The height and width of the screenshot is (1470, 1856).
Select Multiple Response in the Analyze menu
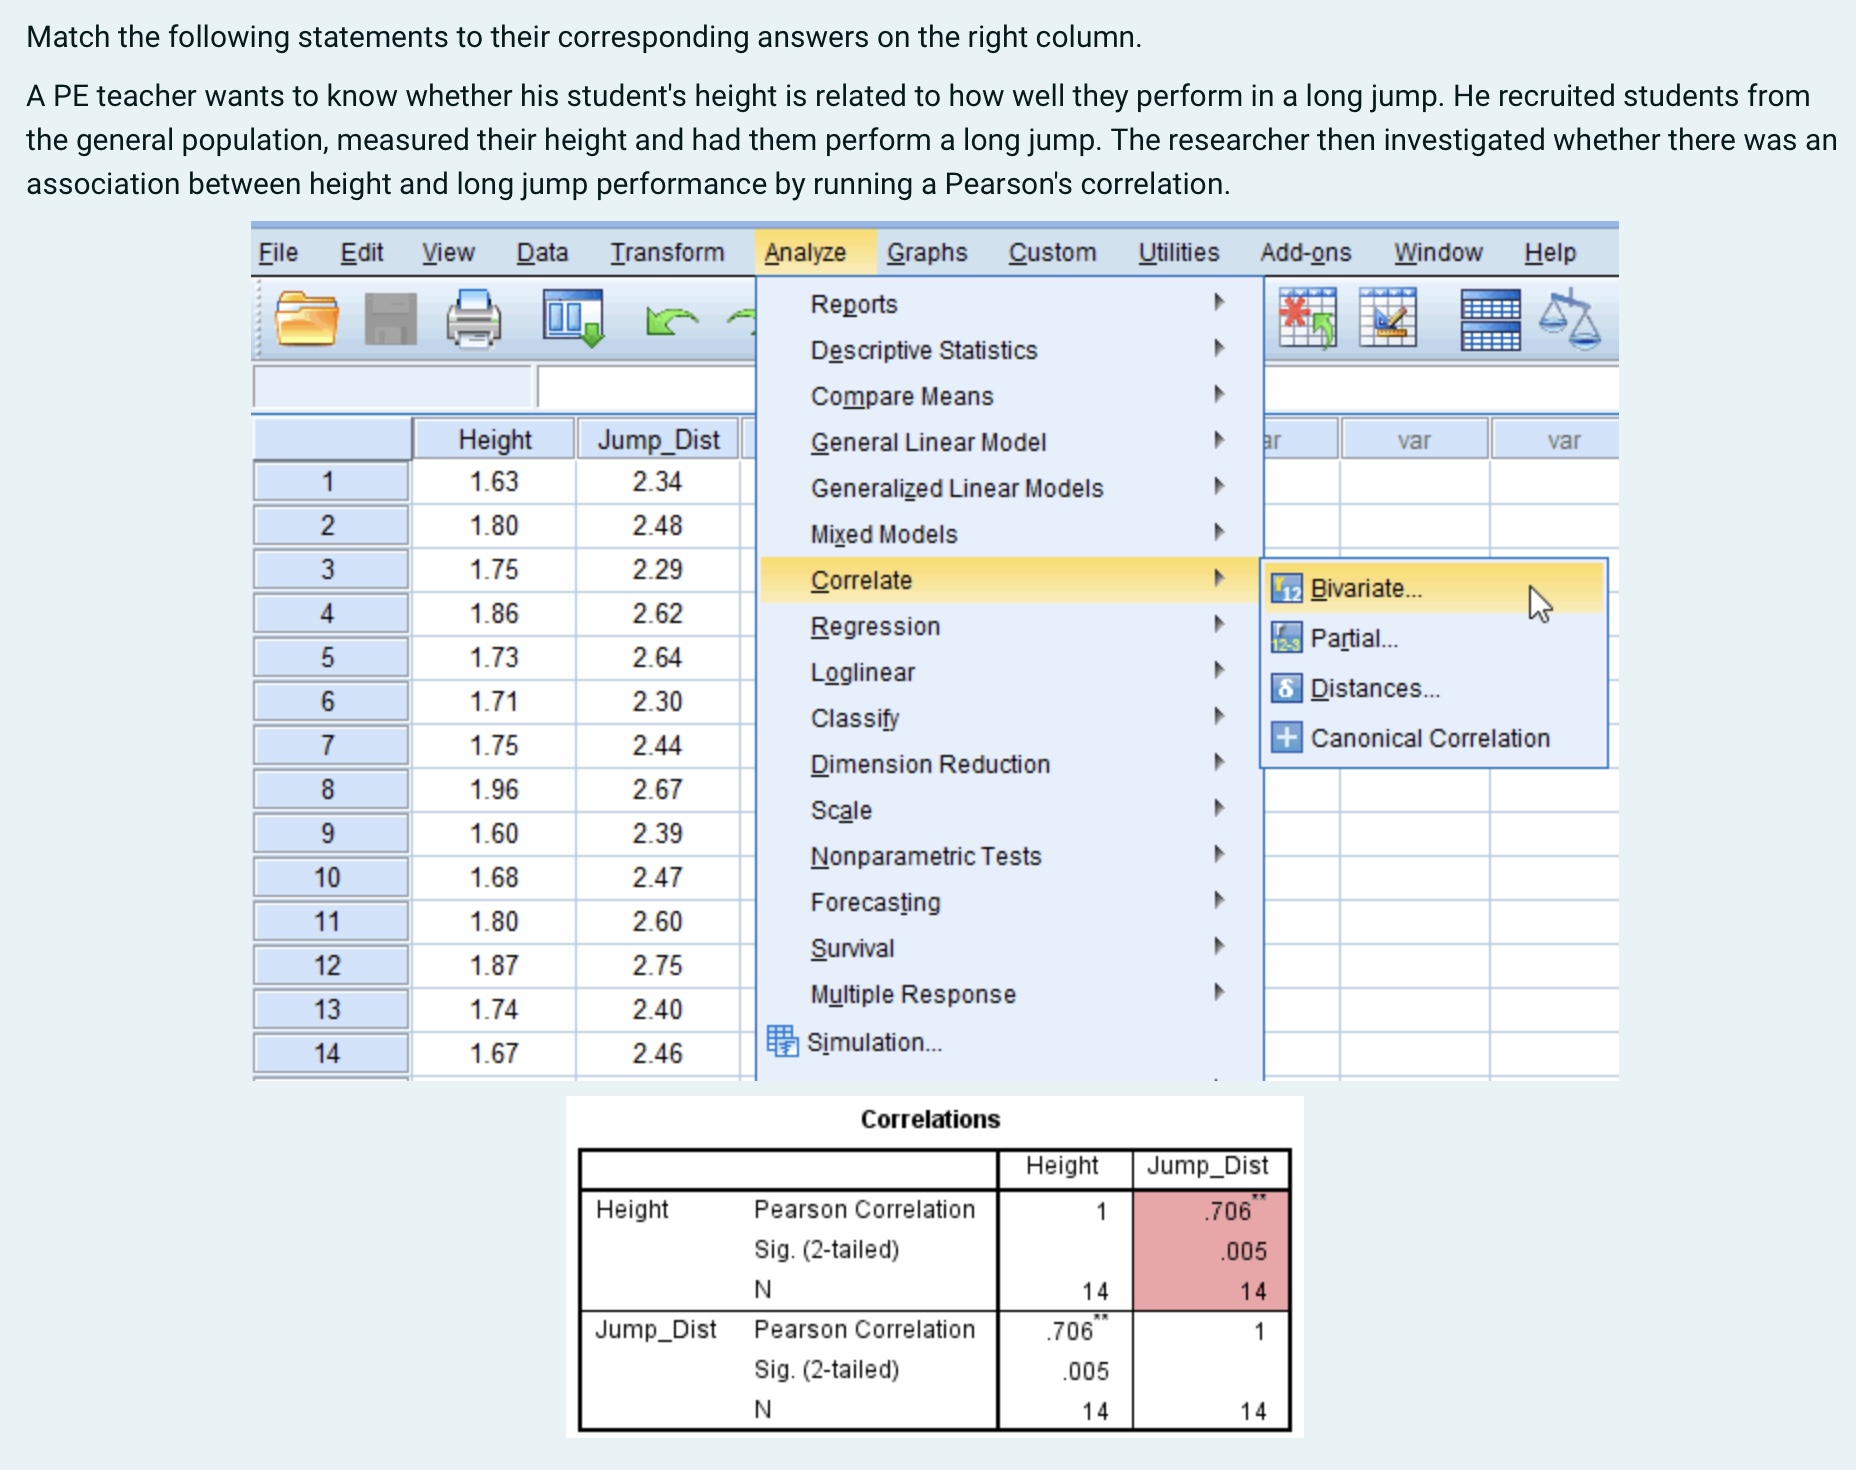(1009, 994)
